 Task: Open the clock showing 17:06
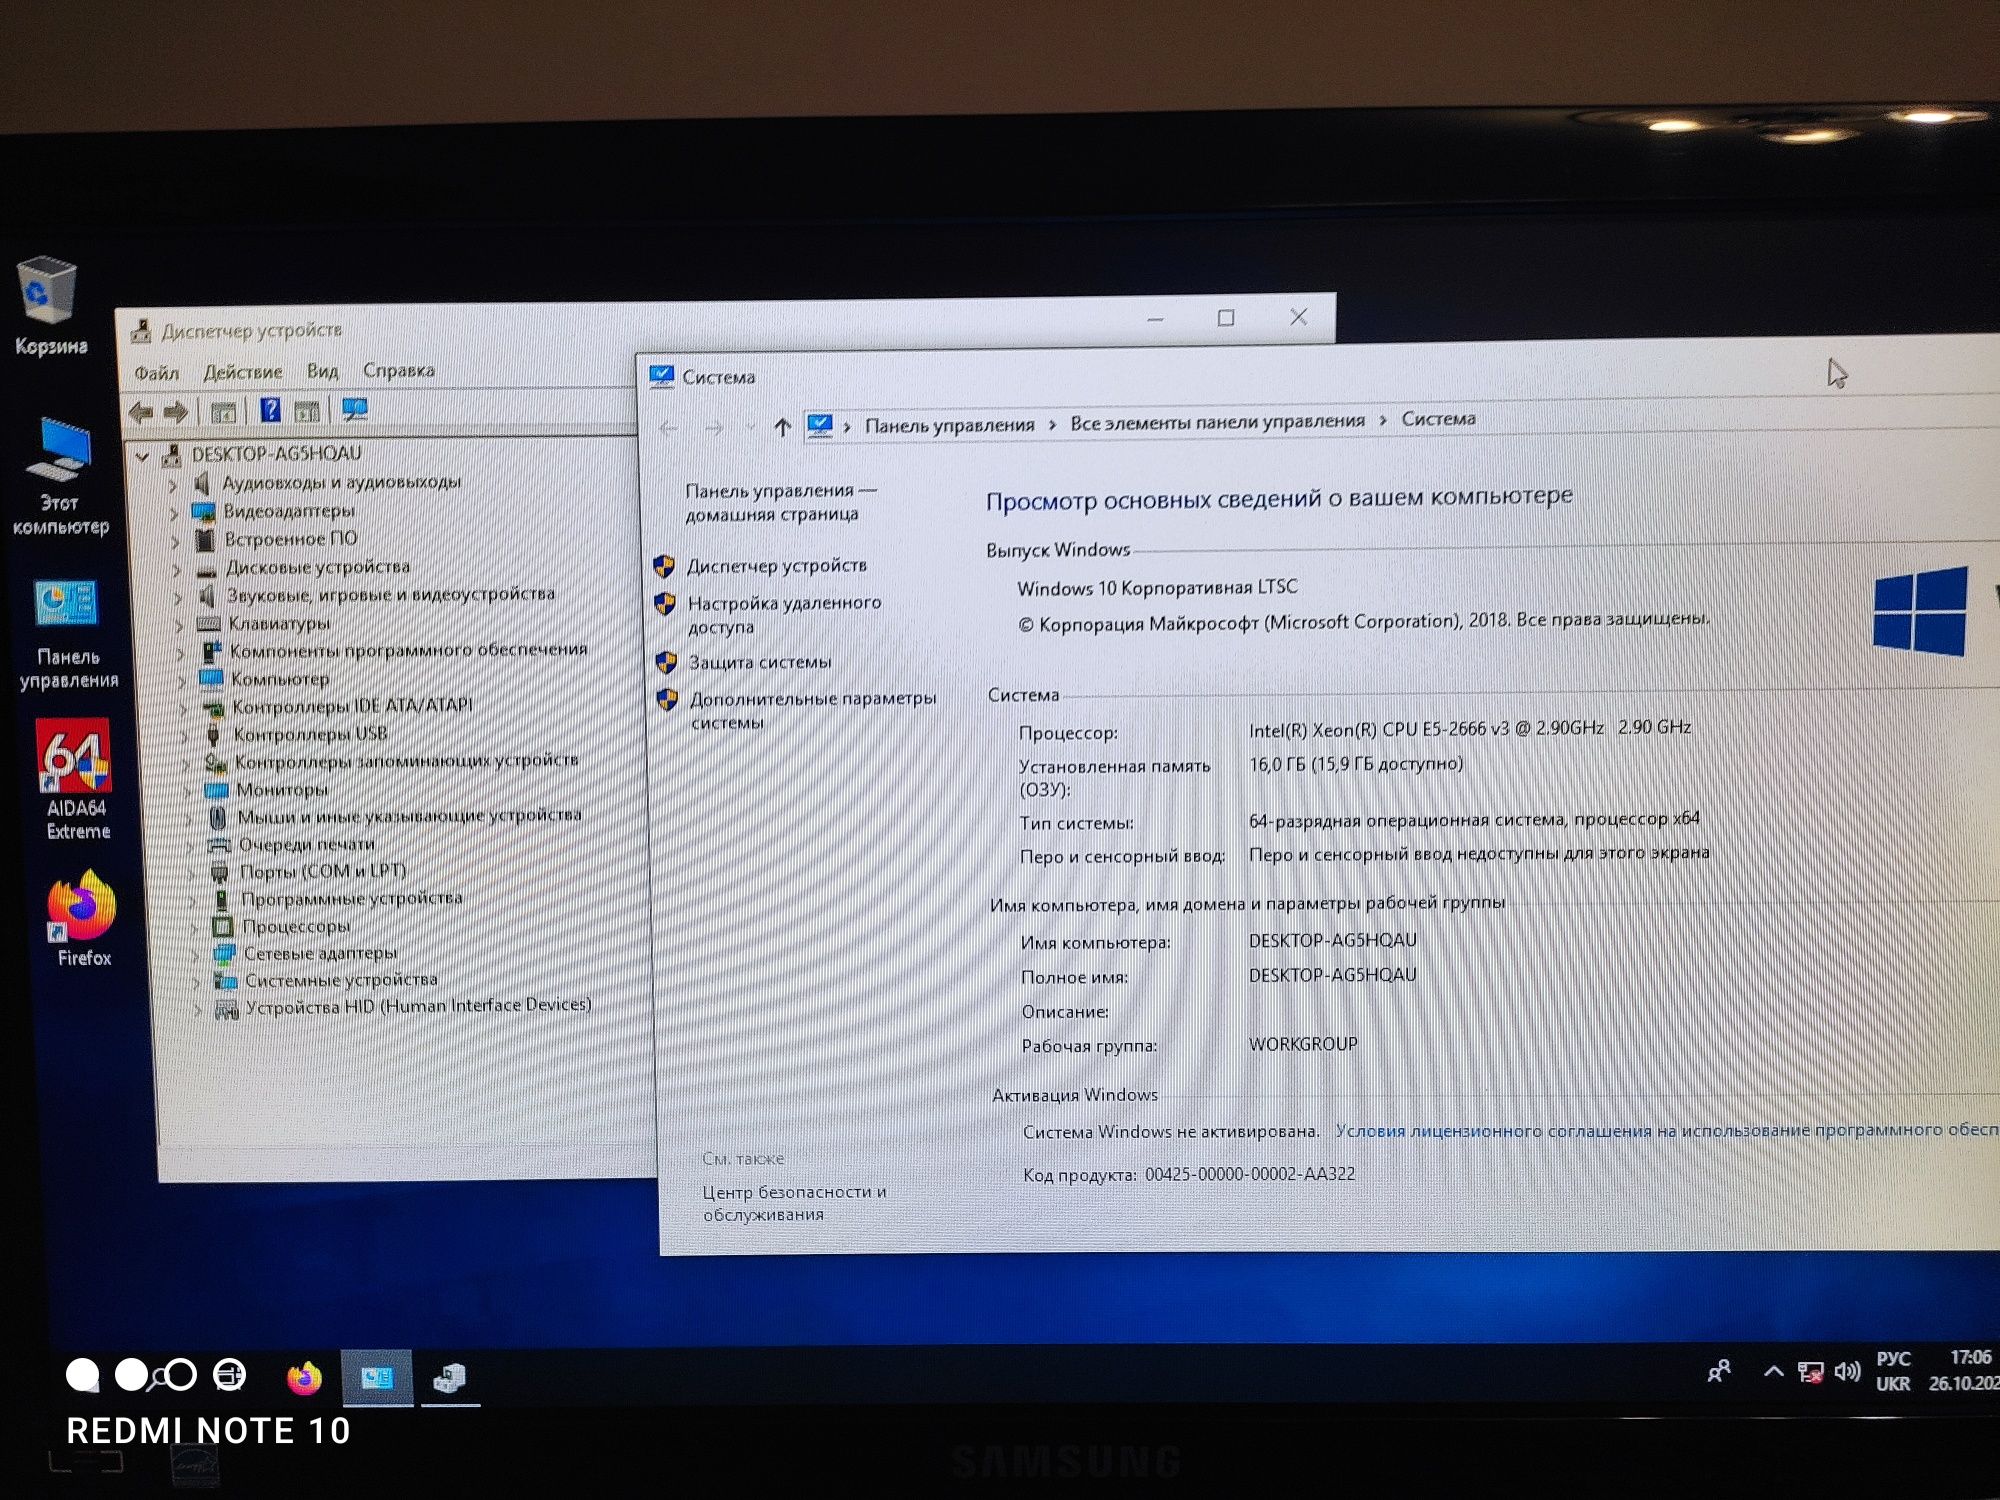[x=1970, y=1357]
